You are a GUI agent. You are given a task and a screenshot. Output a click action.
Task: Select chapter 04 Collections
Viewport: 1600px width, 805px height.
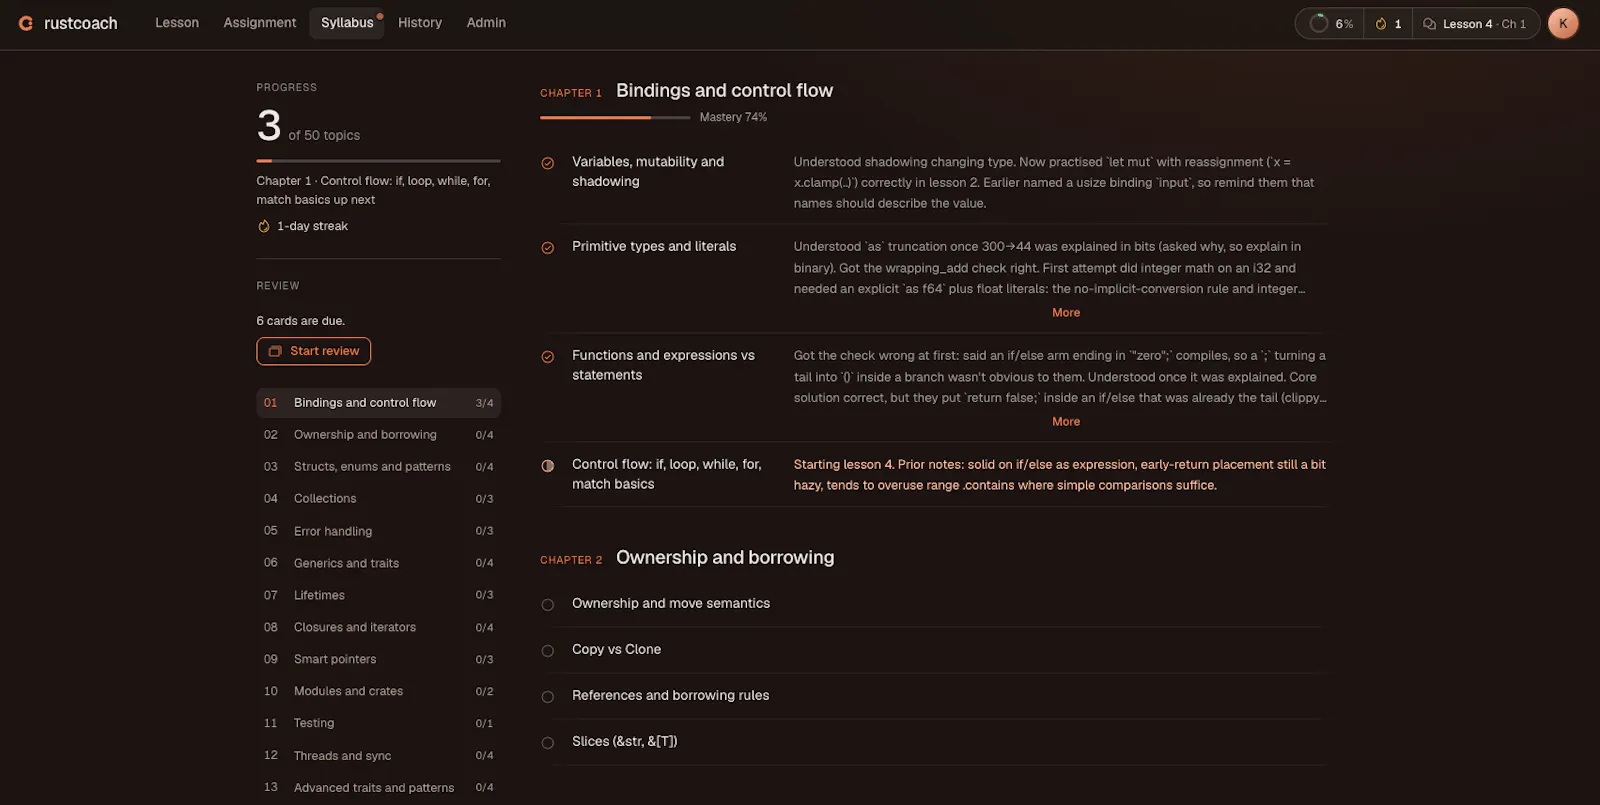(378, 499)
